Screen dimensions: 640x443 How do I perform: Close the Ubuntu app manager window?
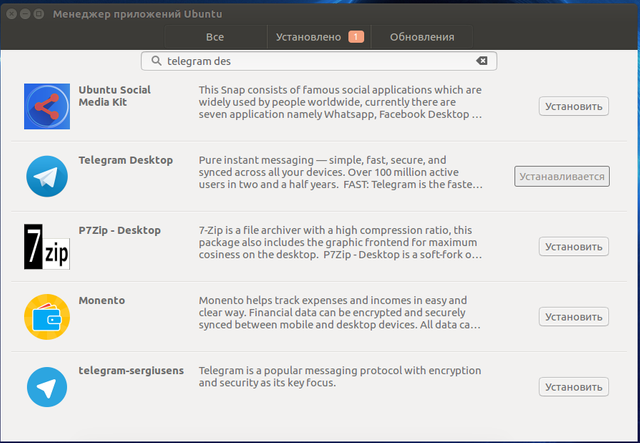pos(12,12)
